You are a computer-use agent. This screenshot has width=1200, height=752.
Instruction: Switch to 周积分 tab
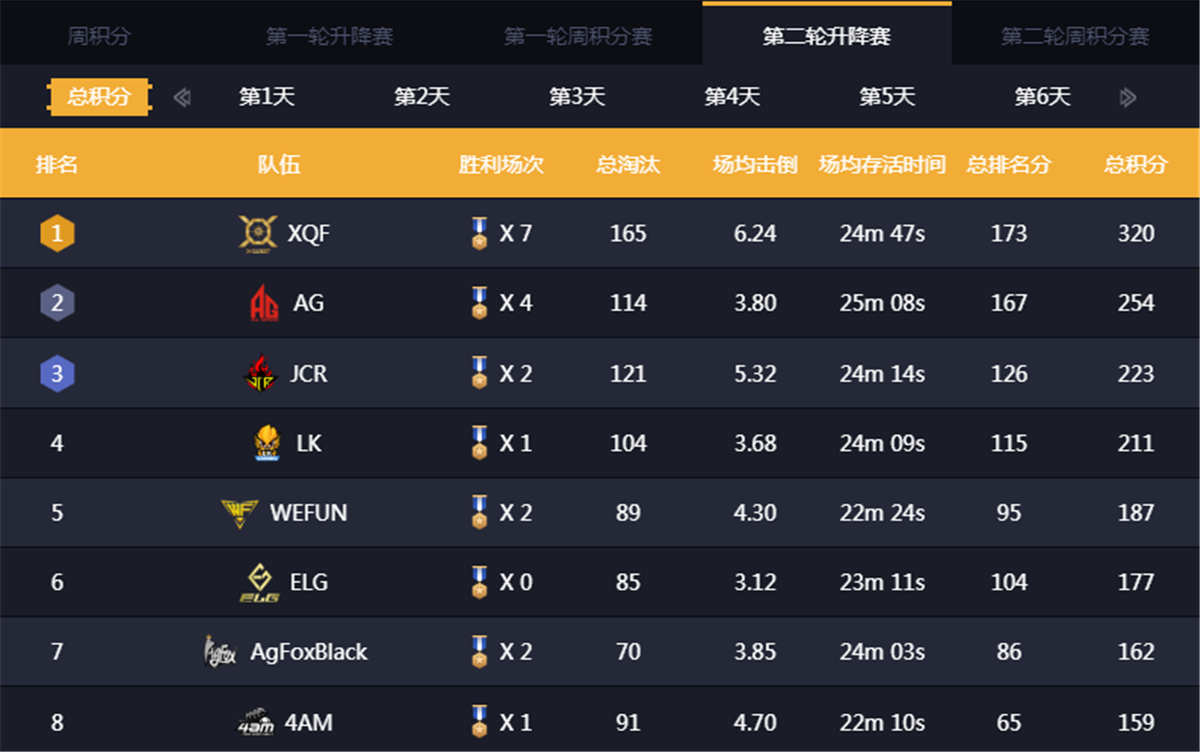tap(99, 37)
